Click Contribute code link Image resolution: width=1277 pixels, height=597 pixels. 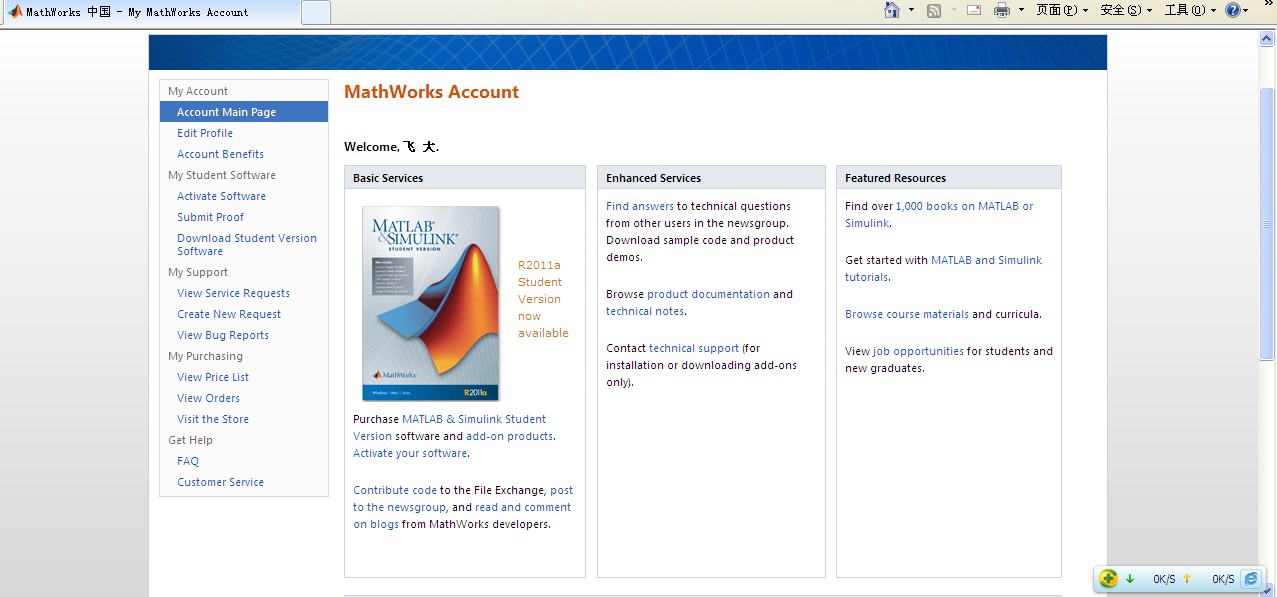[x=395, y=490]
